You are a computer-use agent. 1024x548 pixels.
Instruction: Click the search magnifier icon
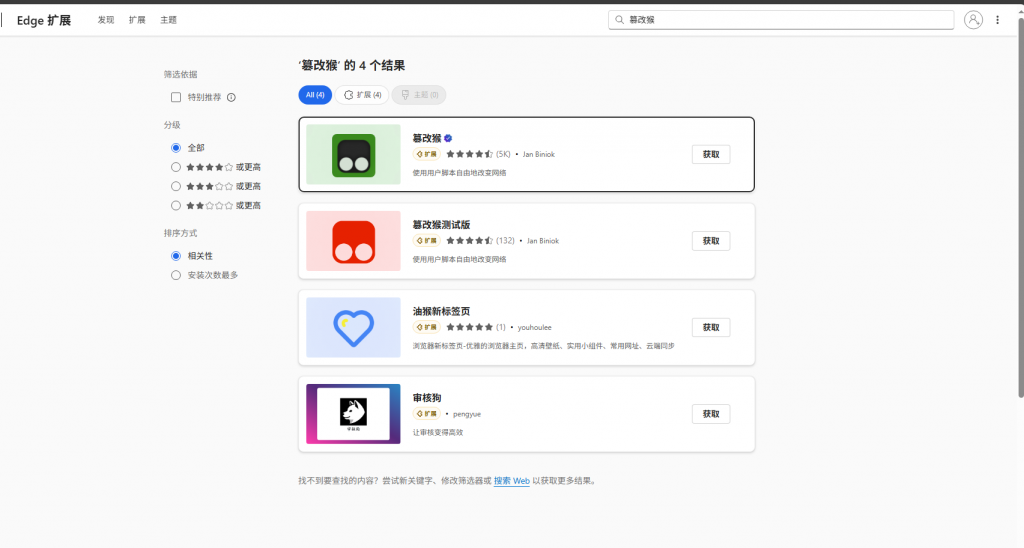pos(619,20)
